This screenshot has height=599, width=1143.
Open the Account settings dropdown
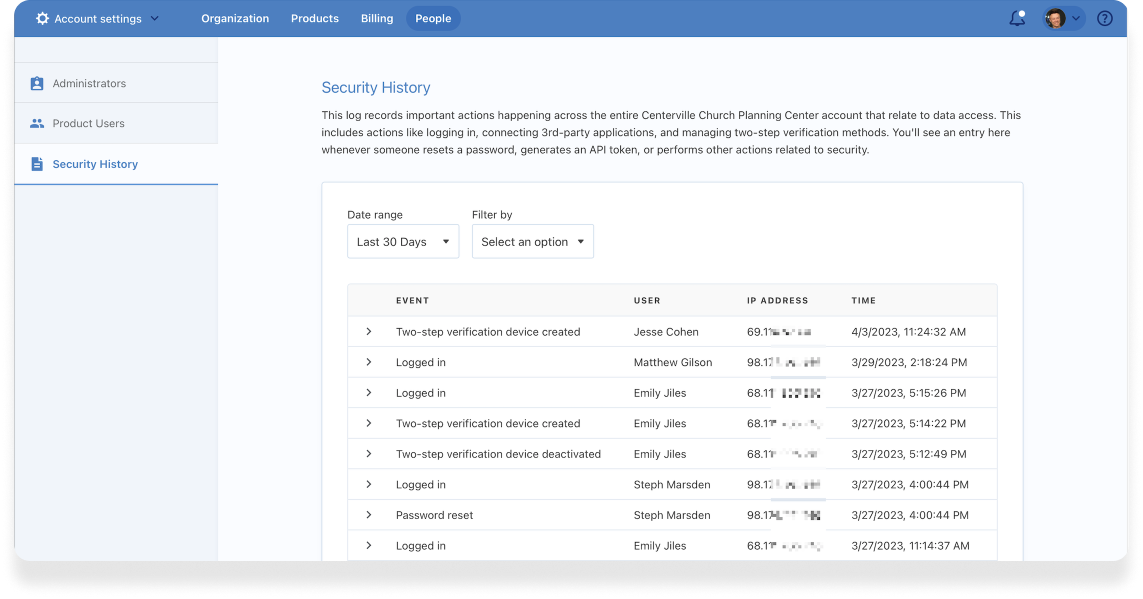click(98, 19)
